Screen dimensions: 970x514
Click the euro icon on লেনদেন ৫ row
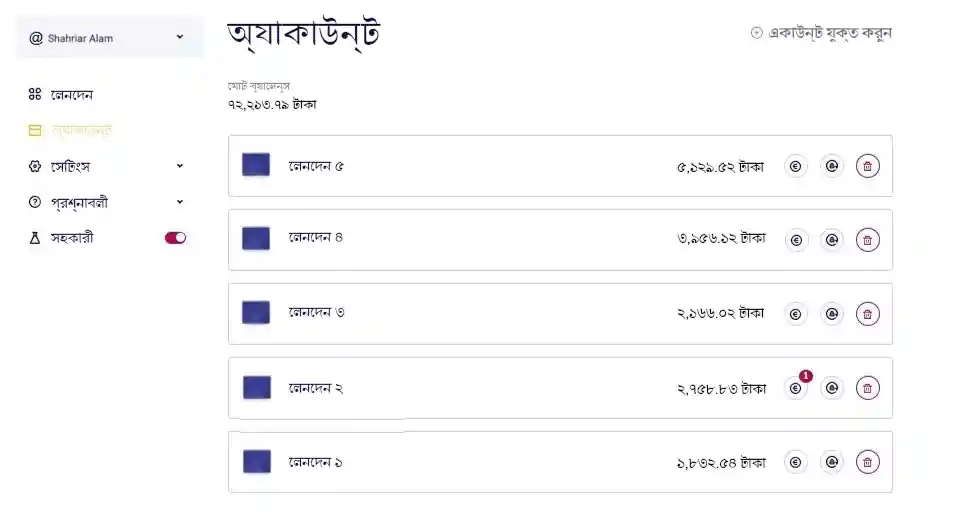click(x=796, y=166)
